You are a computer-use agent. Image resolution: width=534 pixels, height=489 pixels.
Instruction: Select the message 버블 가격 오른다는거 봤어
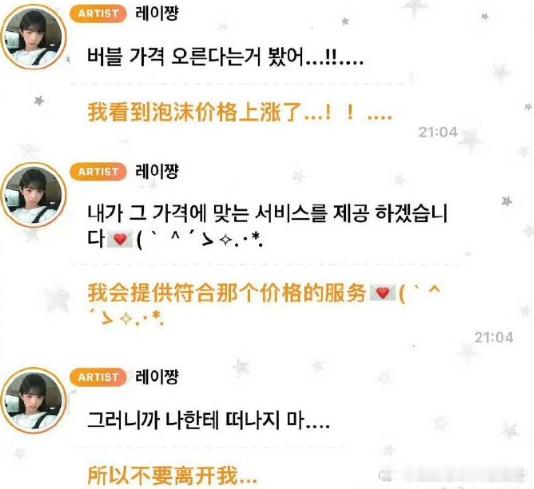click(225, 57)
